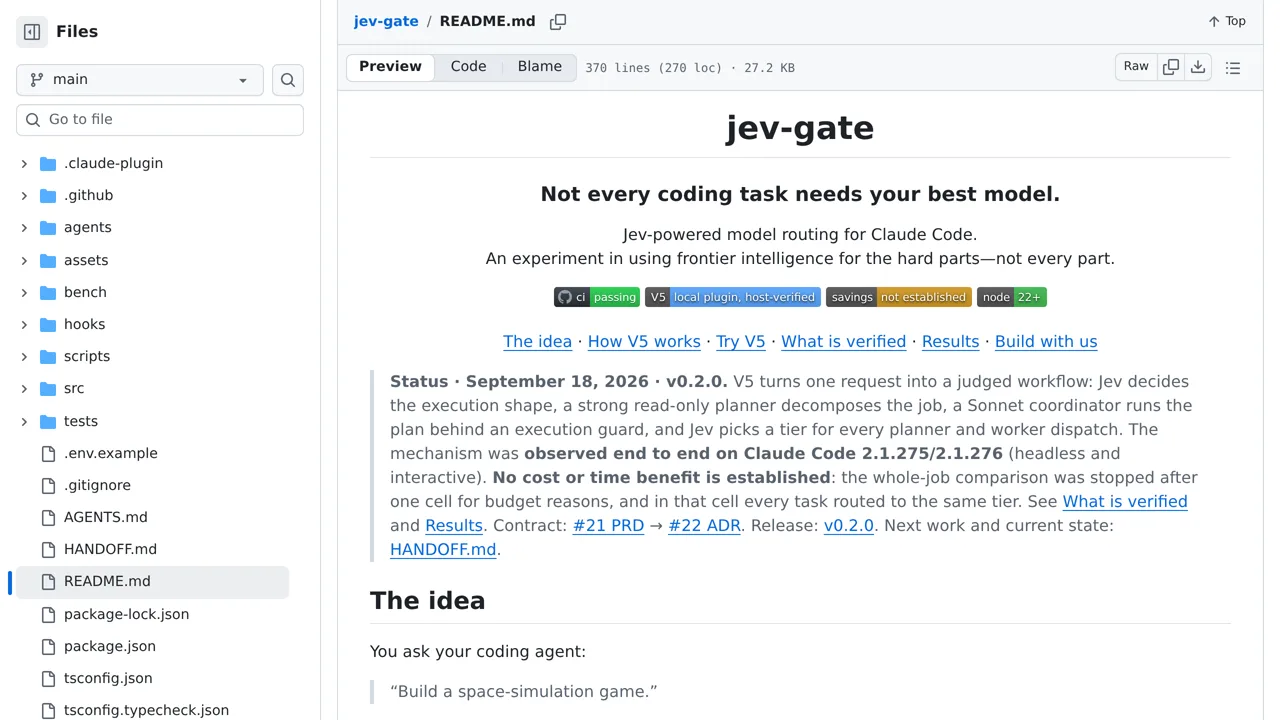This screenshot has width=1280, height=720.
Task: Click the ci passing badge
Action: tap(597, 297)
